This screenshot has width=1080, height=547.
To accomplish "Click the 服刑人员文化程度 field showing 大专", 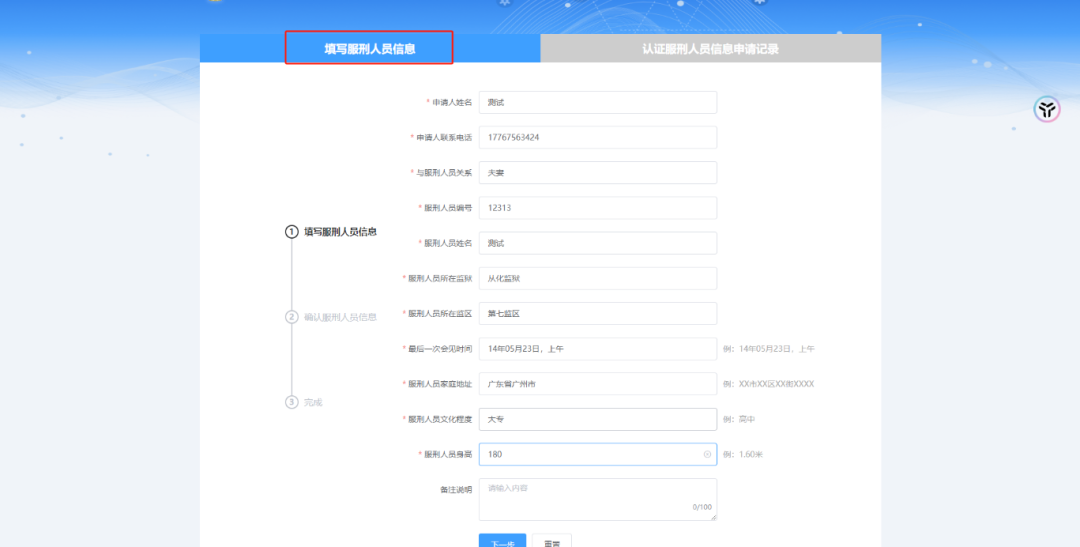I will point(597,420).
